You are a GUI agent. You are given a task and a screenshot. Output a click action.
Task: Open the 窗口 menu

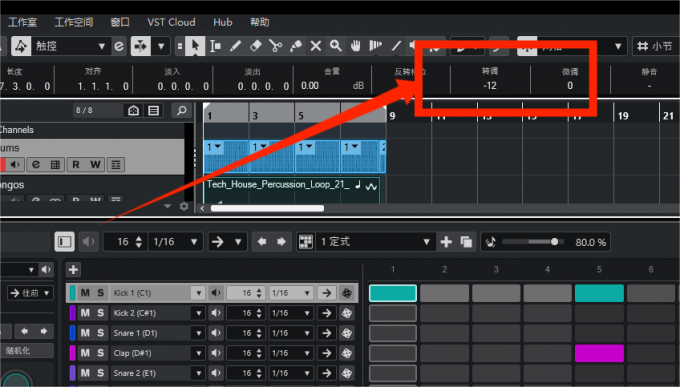pyautogui.click(x=120, y=22)
